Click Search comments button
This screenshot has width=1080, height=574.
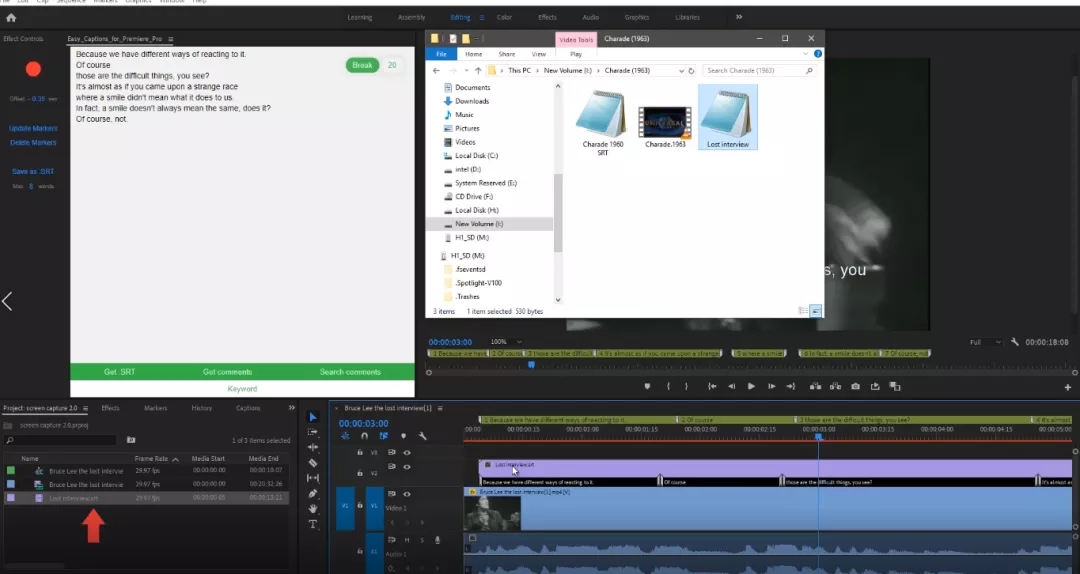350,371
